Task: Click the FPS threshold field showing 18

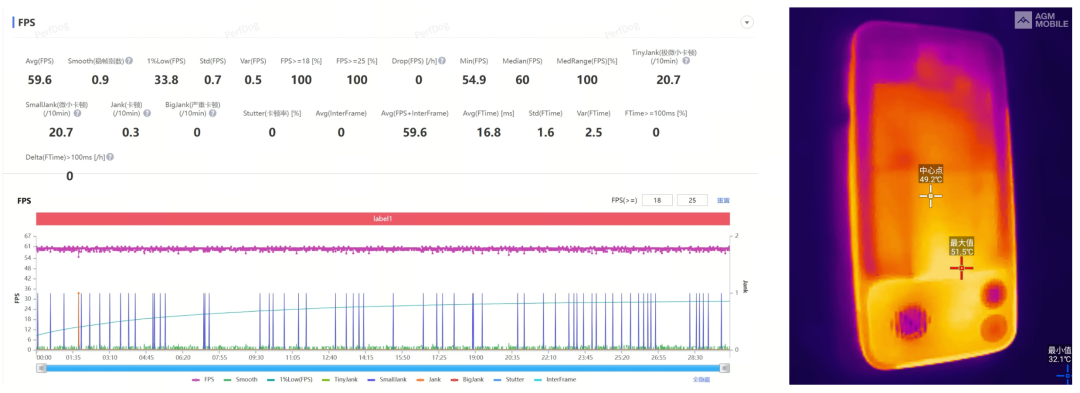Action: pyautogui.click(x=657, y=200)
